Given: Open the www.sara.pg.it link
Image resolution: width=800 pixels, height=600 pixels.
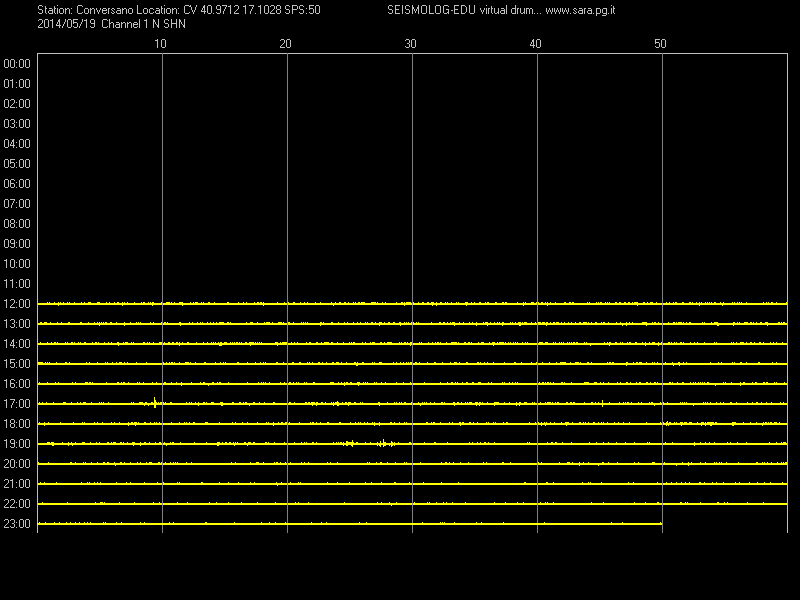Looking at the screenshot, I should tap(580, 10).
